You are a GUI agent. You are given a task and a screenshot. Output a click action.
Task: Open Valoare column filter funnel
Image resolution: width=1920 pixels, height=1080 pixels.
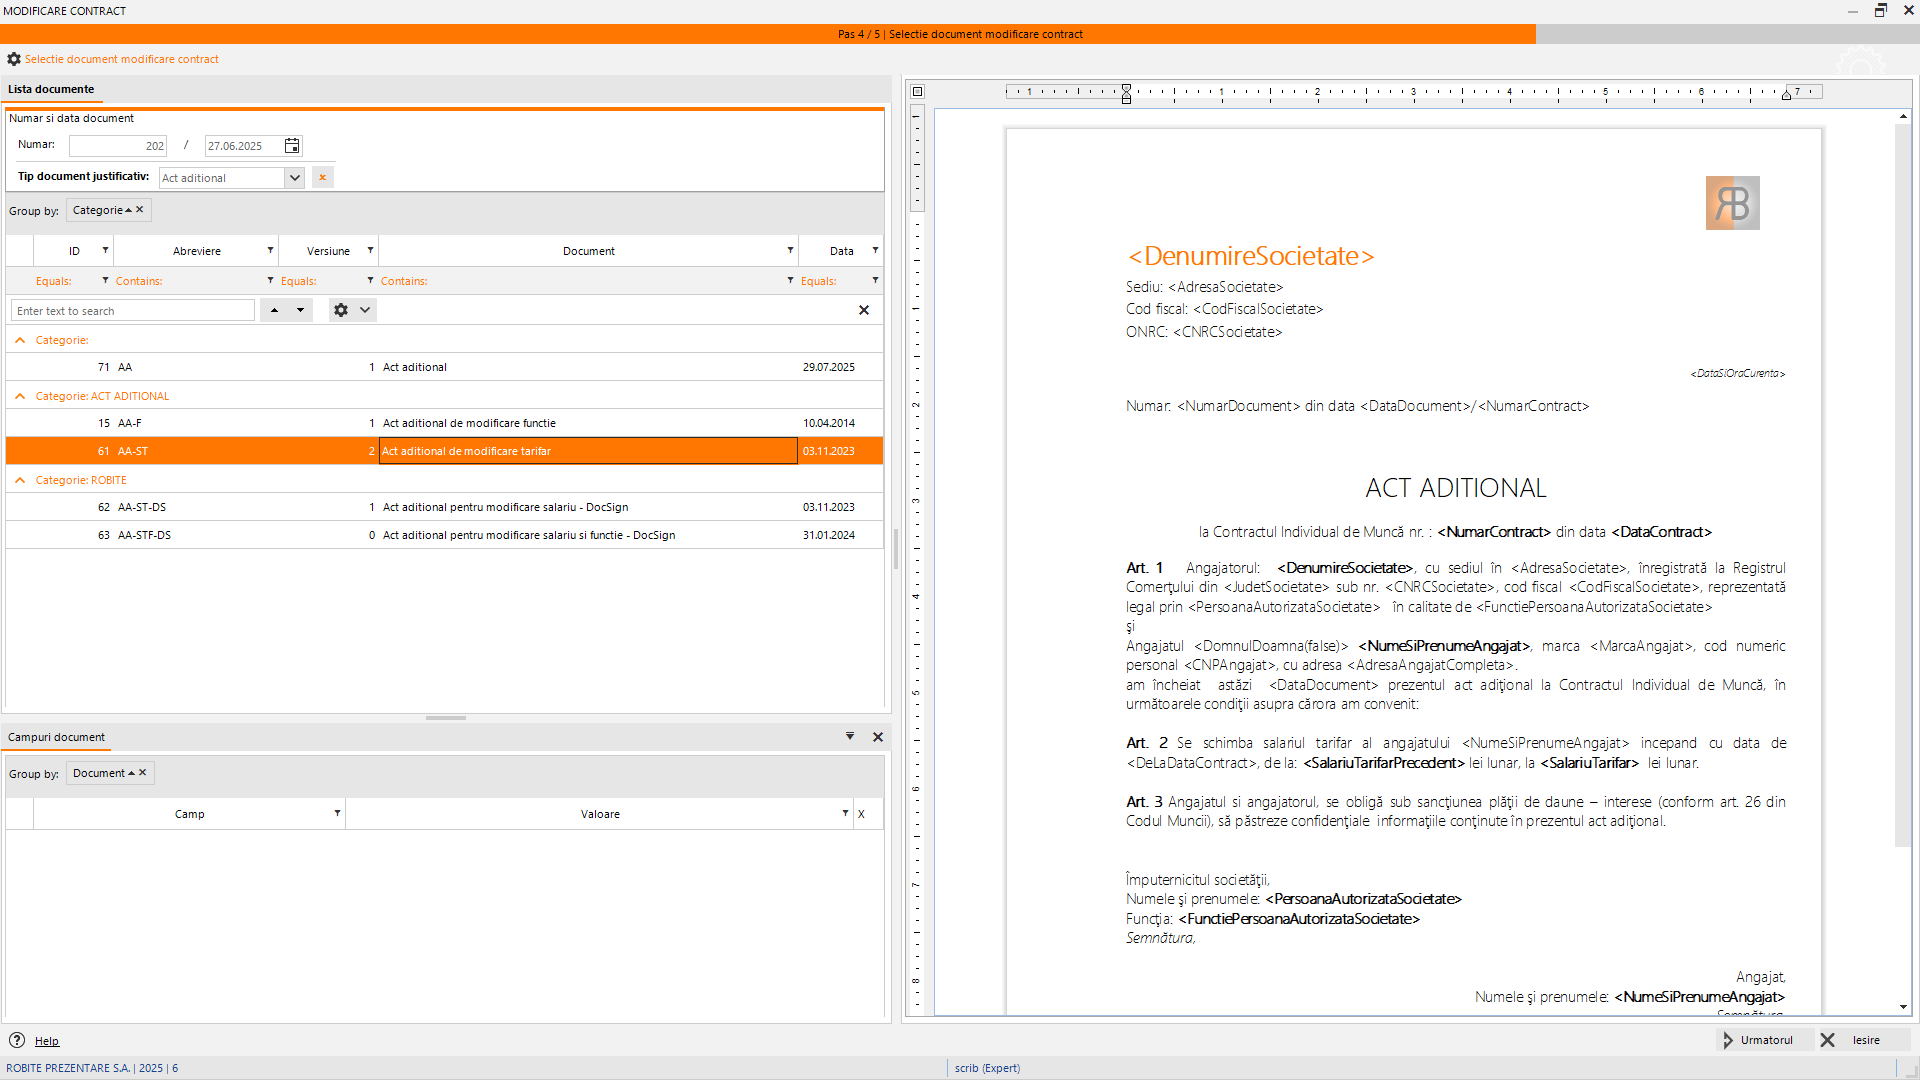[845, 813]
